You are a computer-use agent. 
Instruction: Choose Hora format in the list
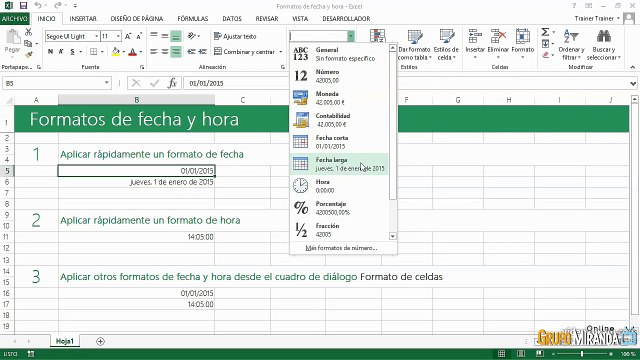[x=339, y=186]
